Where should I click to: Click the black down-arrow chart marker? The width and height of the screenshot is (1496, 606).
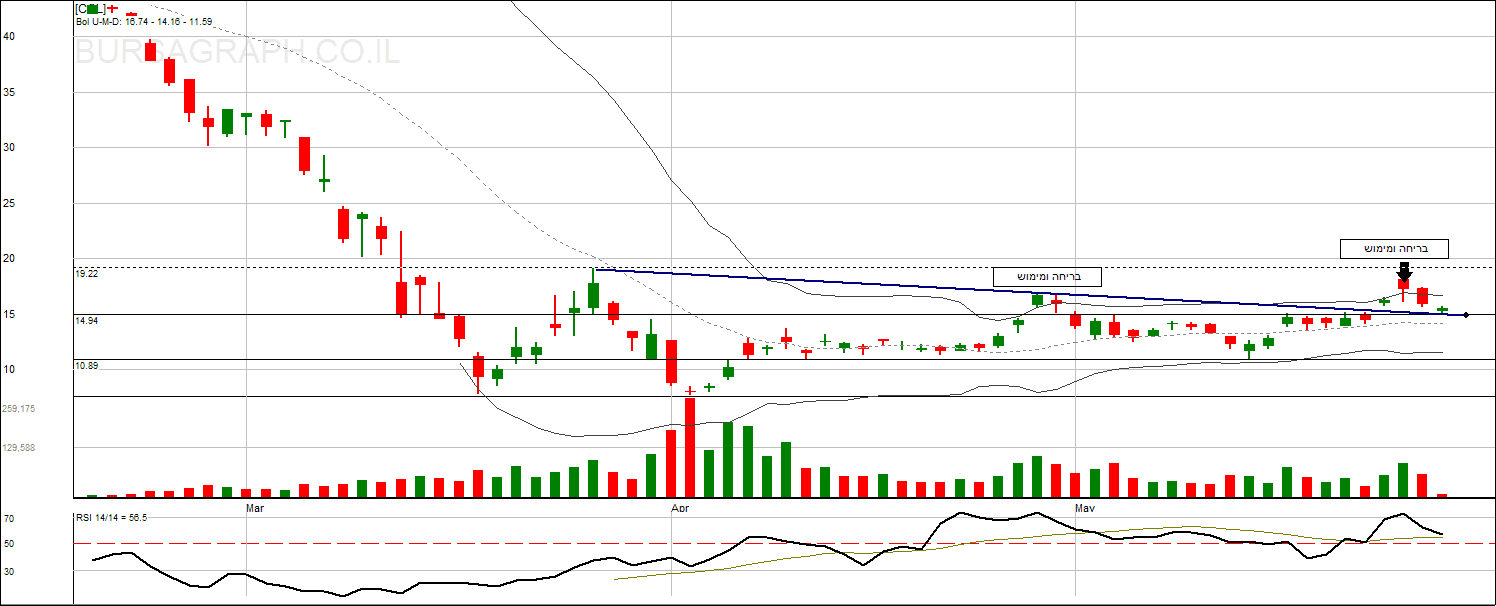click(x=1404, y=272)
